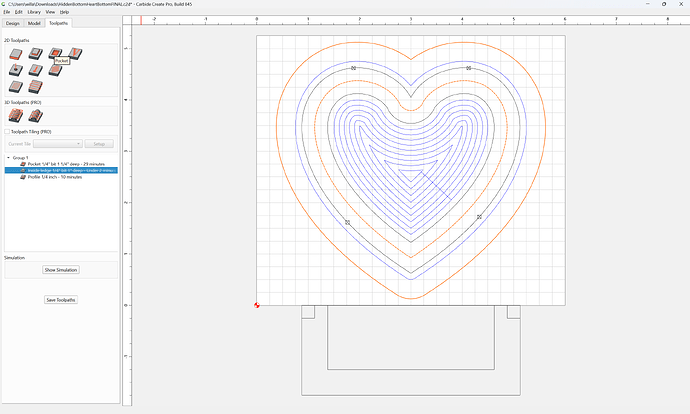Switch to the Model tab
Image resolution: width=690 pixels, height=414 pixels.
(34, 23)
